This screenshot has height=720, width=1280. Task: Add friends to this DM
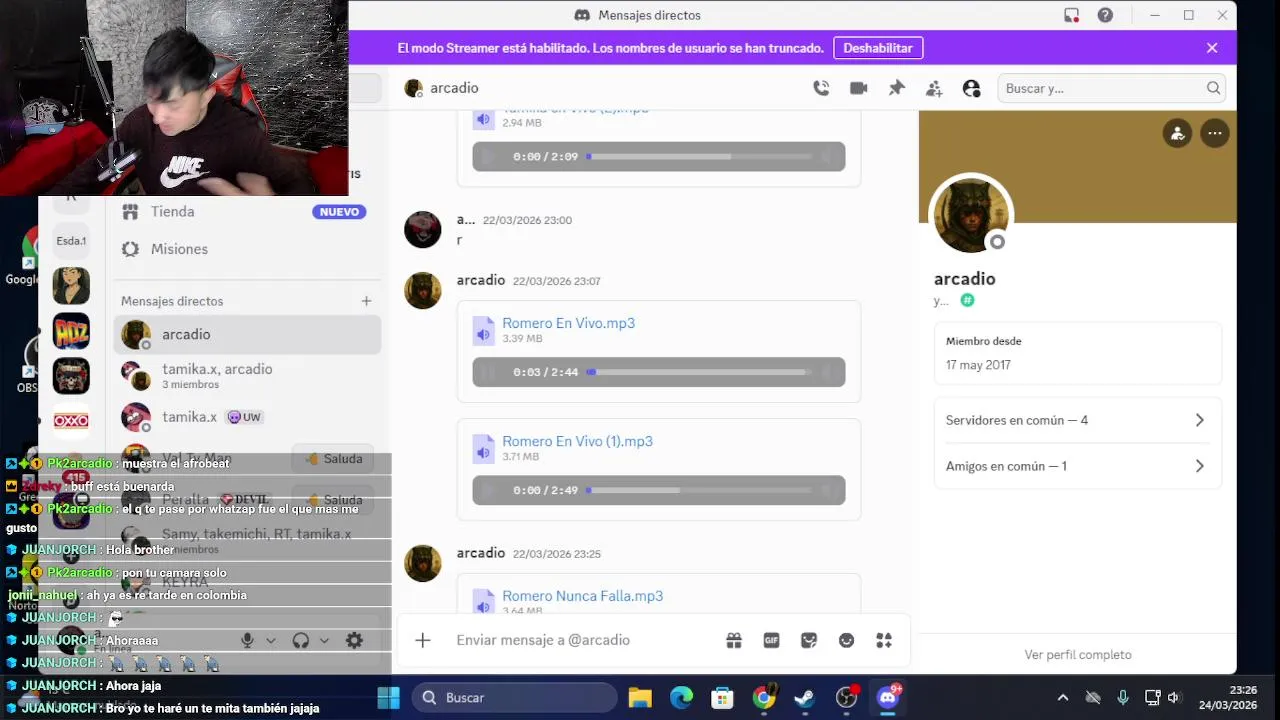pos(934,88)
